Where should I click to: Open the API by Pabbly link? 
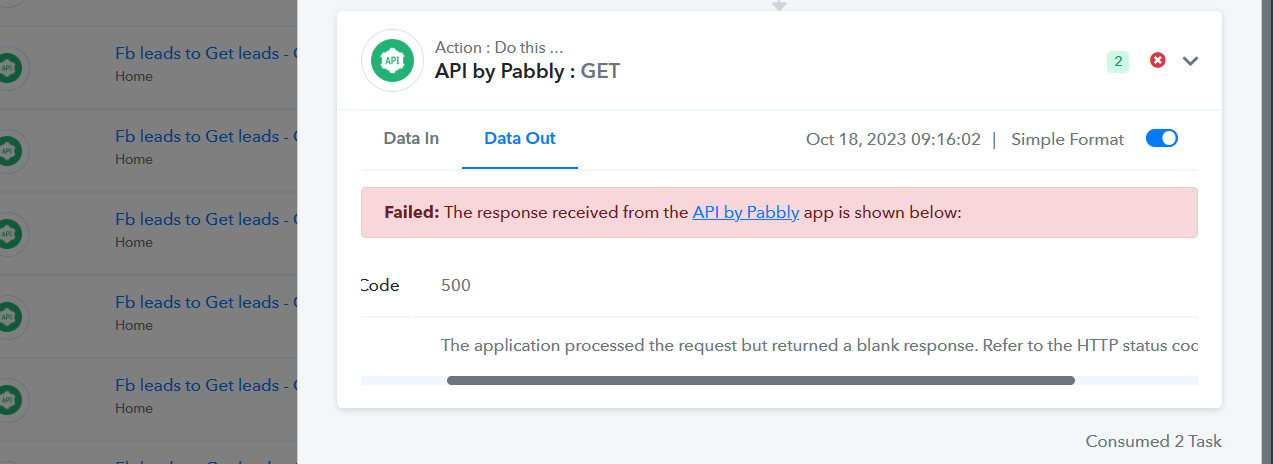(746, 212)
